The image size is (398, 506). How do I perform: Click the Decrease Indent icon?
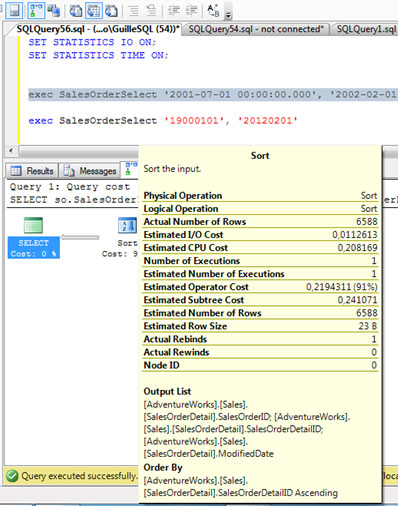click(174, 11)
